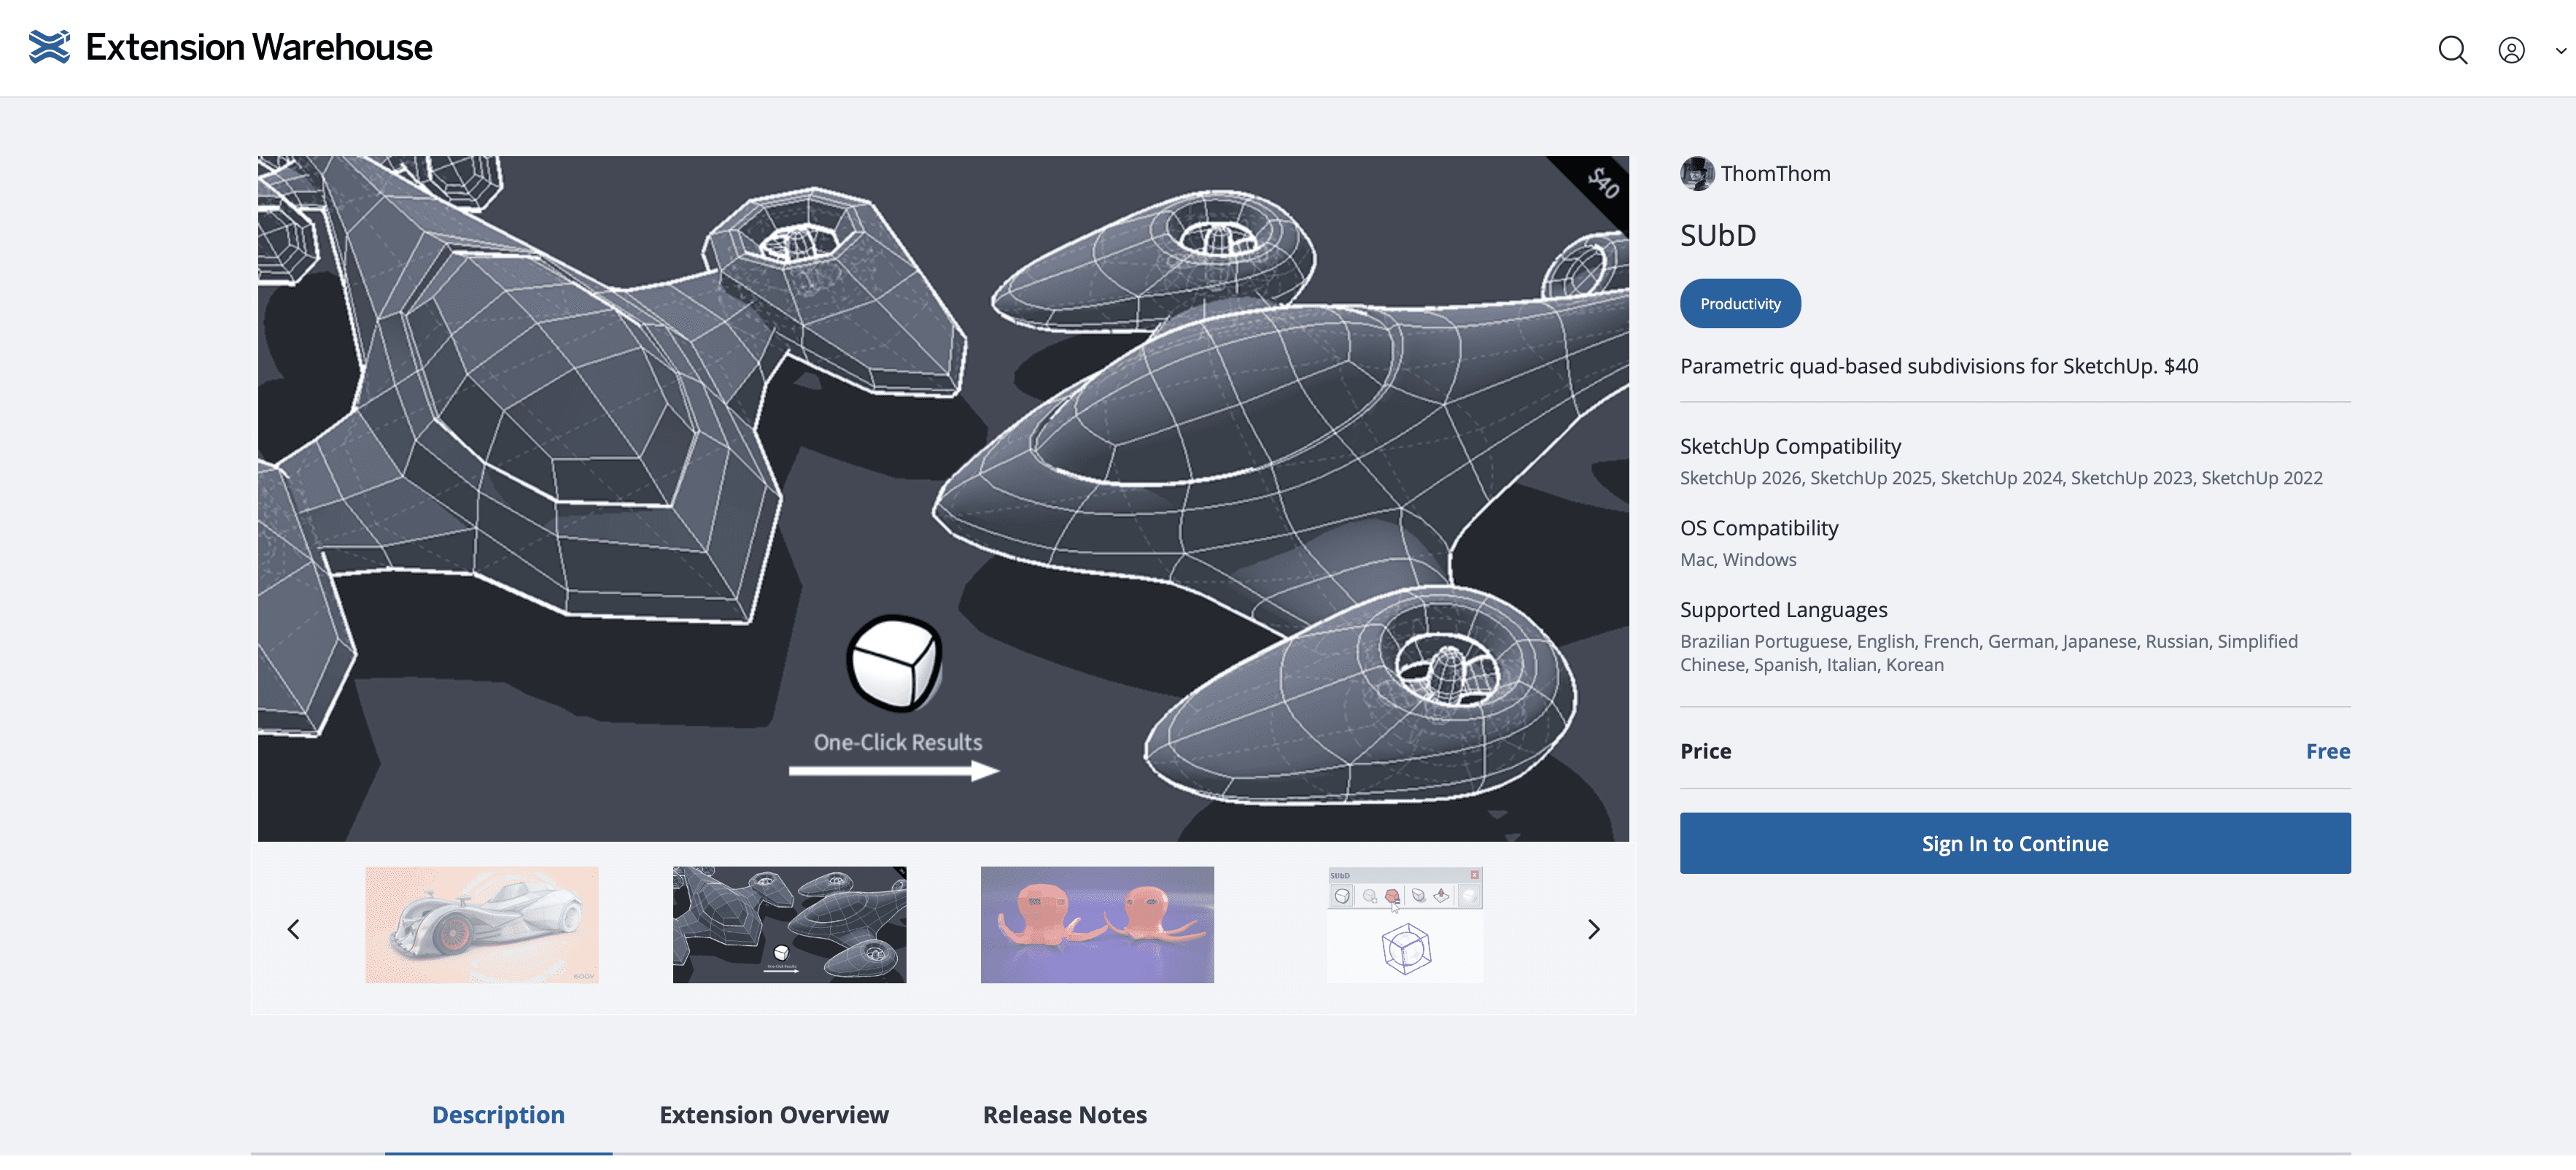Switch to the Release Notes tab

pos(1064,1114)
